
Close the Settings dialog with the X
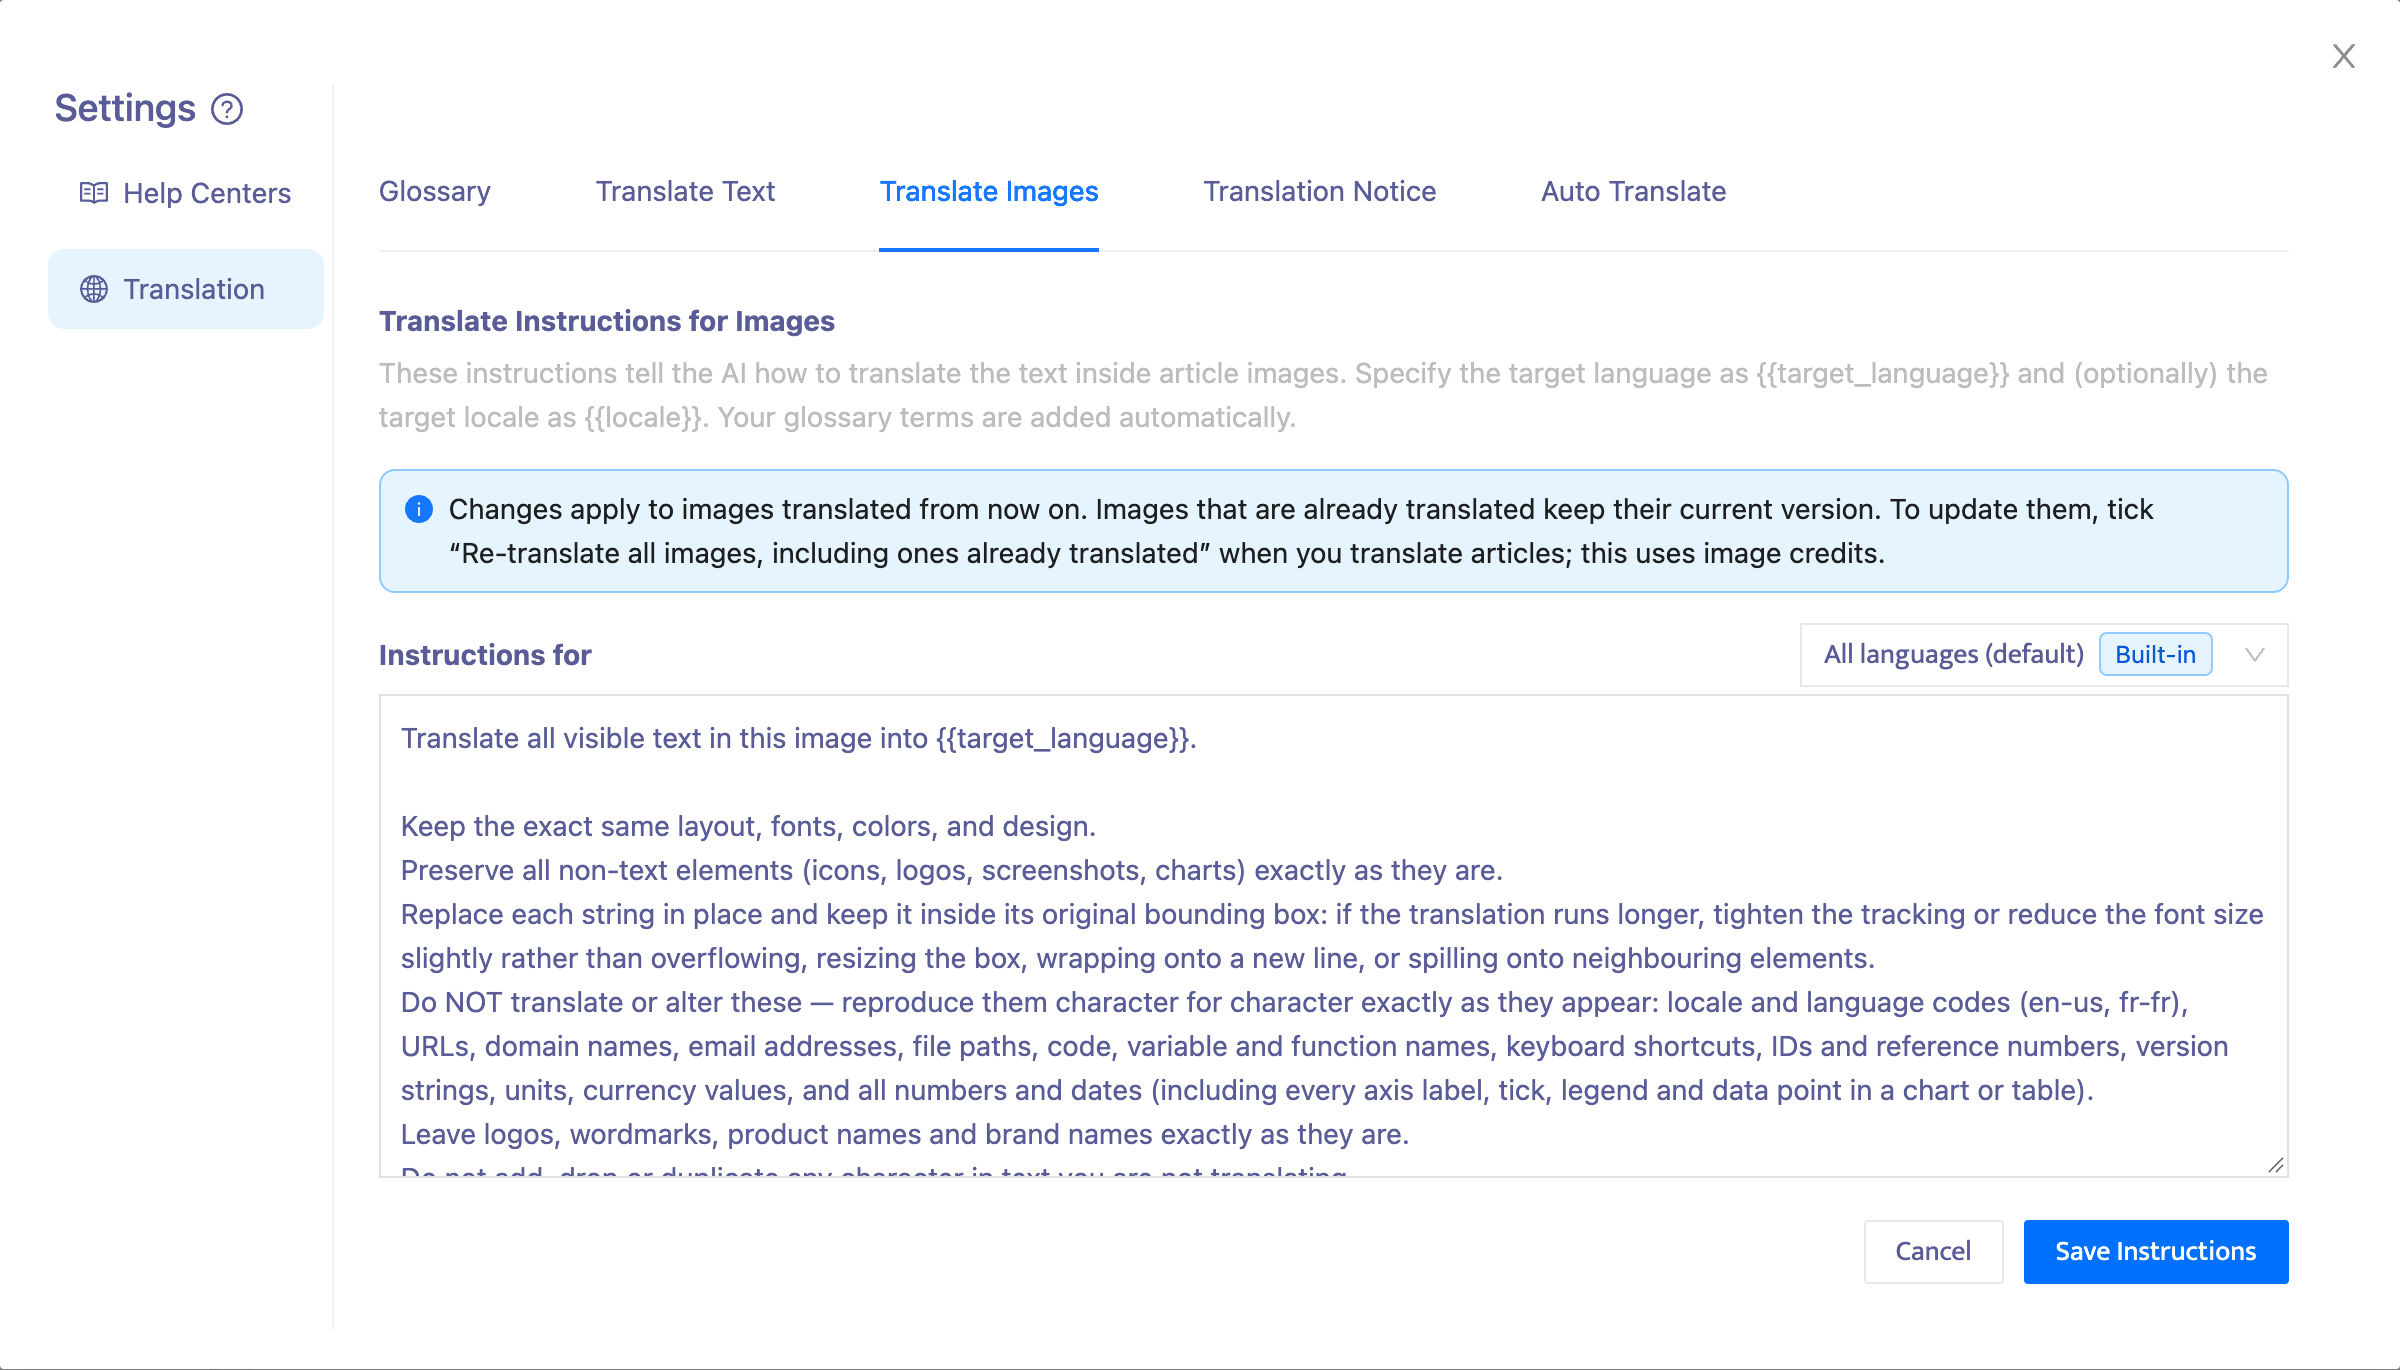(2344, 56)
